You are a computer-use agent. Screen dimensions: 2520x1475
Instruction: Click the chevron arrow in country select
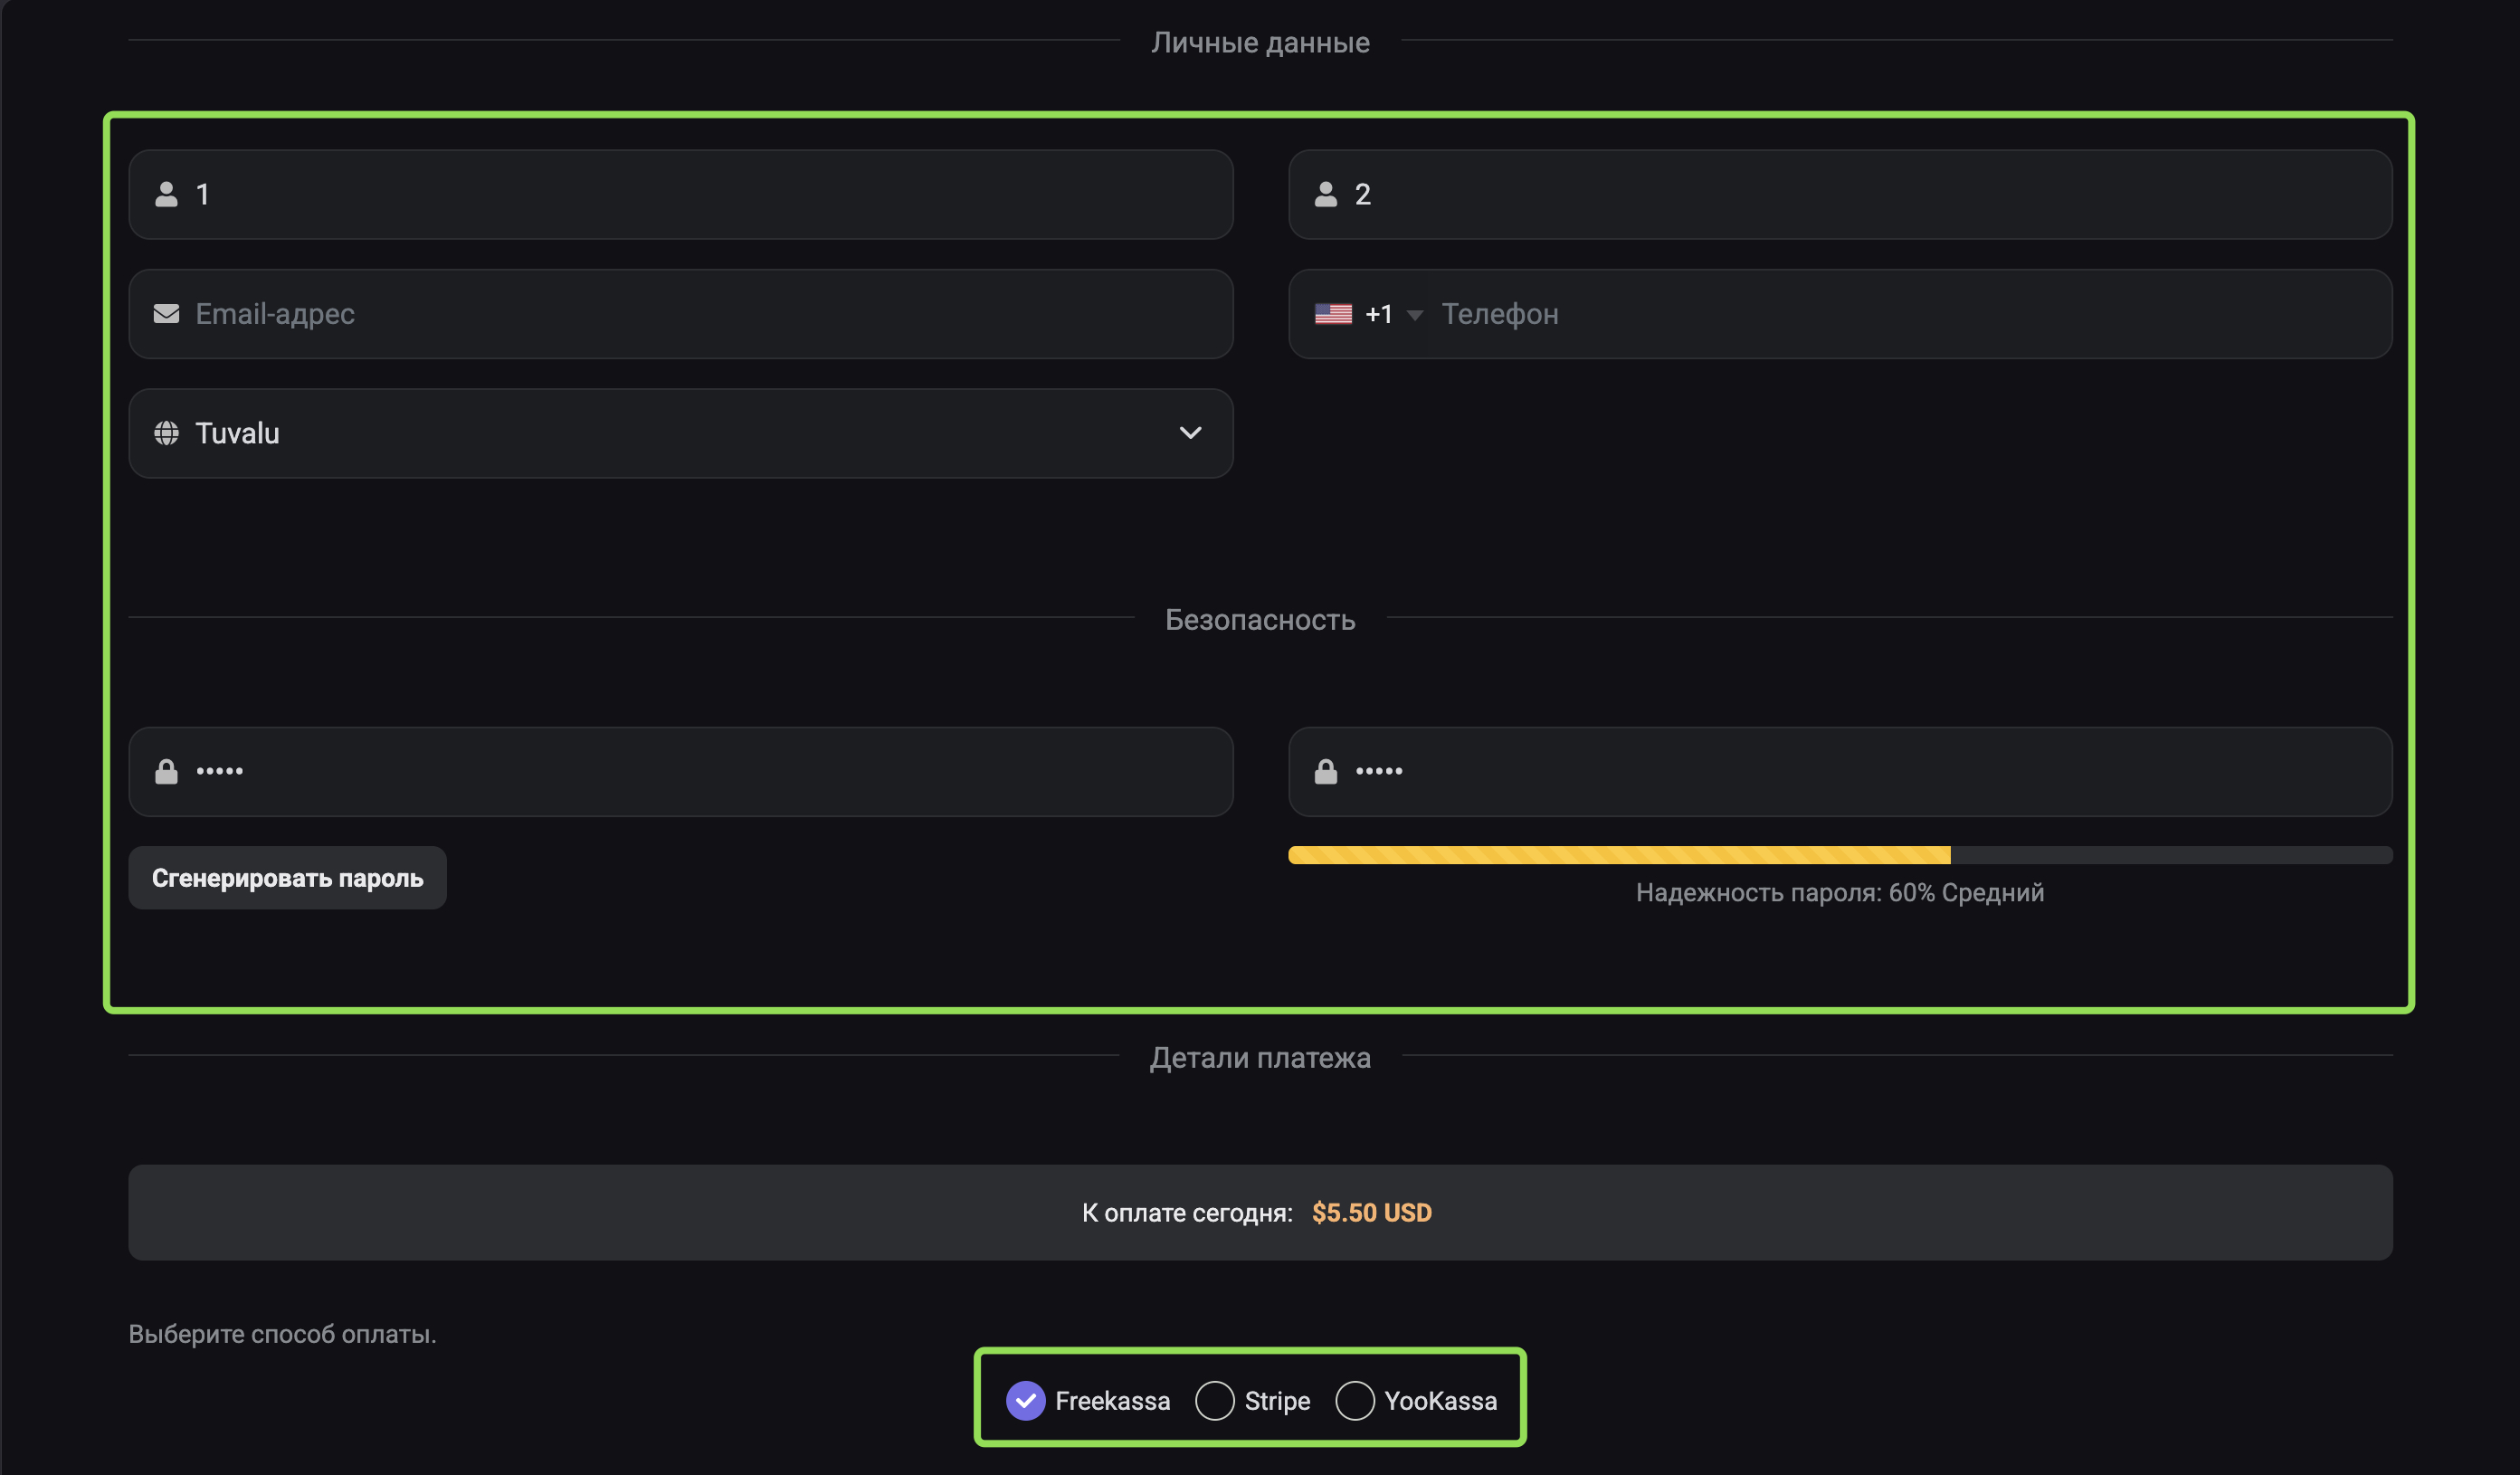coord(1190,433)
